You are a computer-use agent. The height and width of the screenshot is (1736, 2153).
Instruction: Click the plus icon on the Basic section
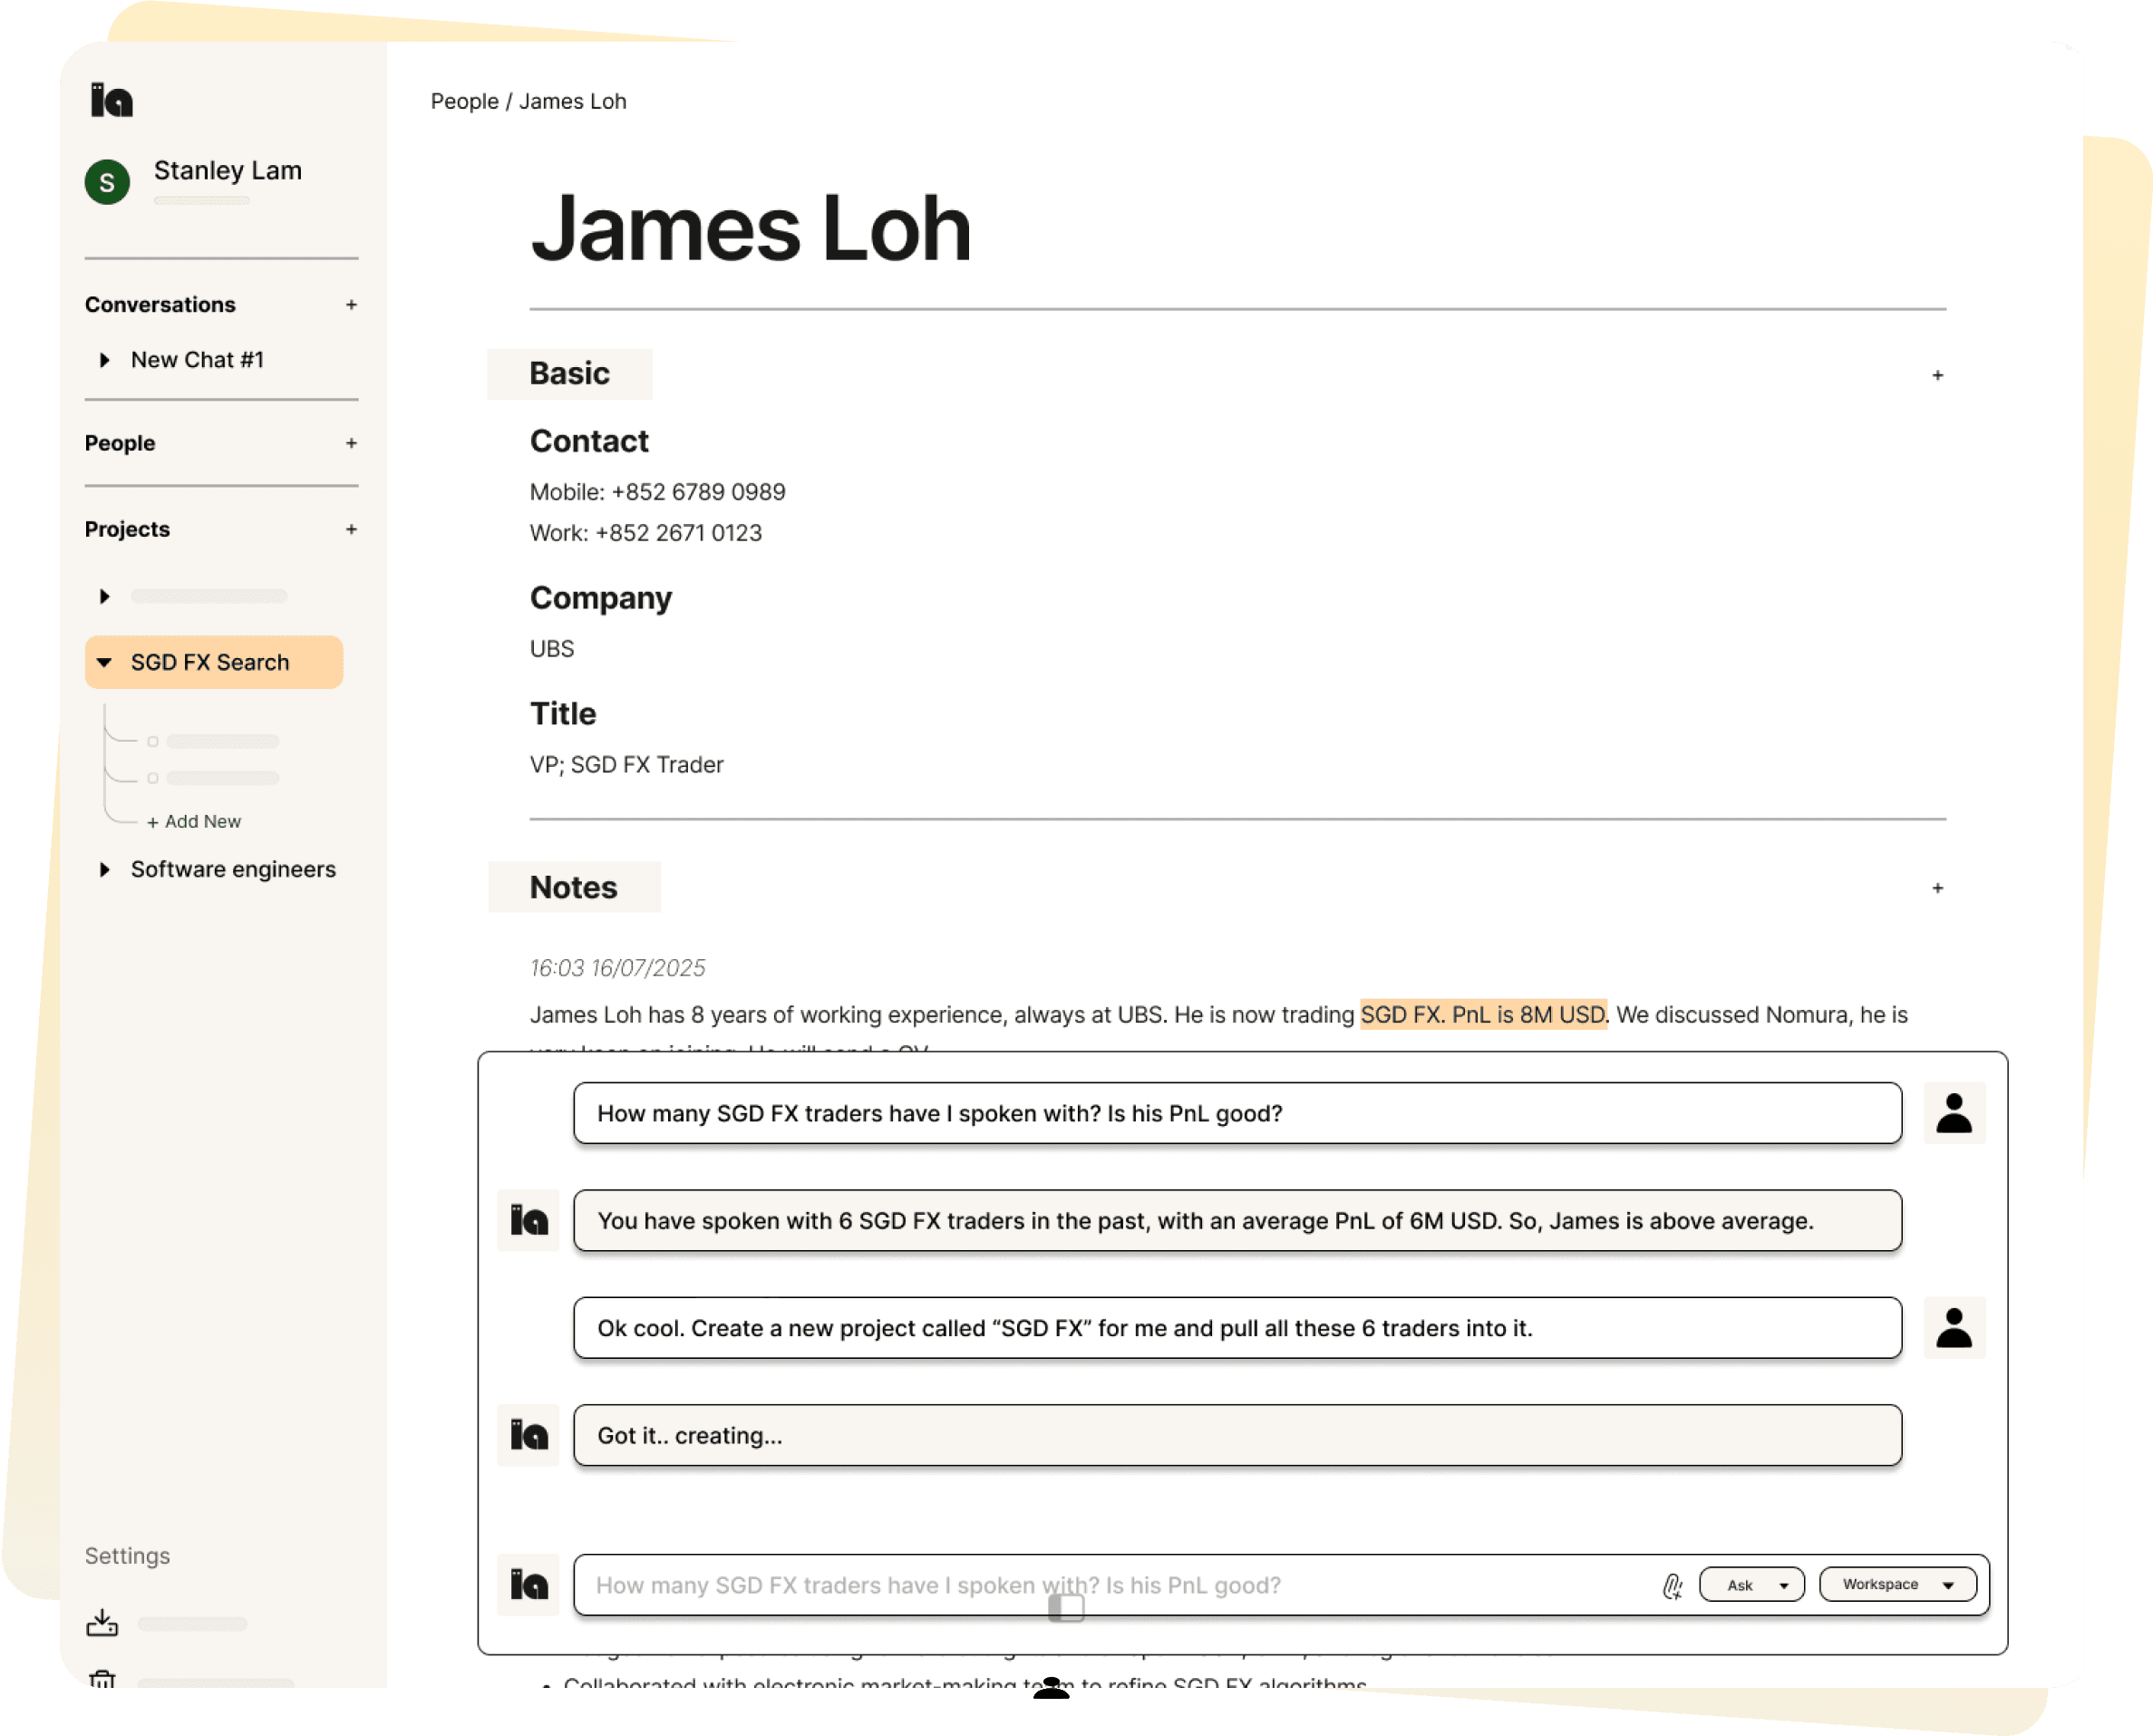pos(1937,375)
